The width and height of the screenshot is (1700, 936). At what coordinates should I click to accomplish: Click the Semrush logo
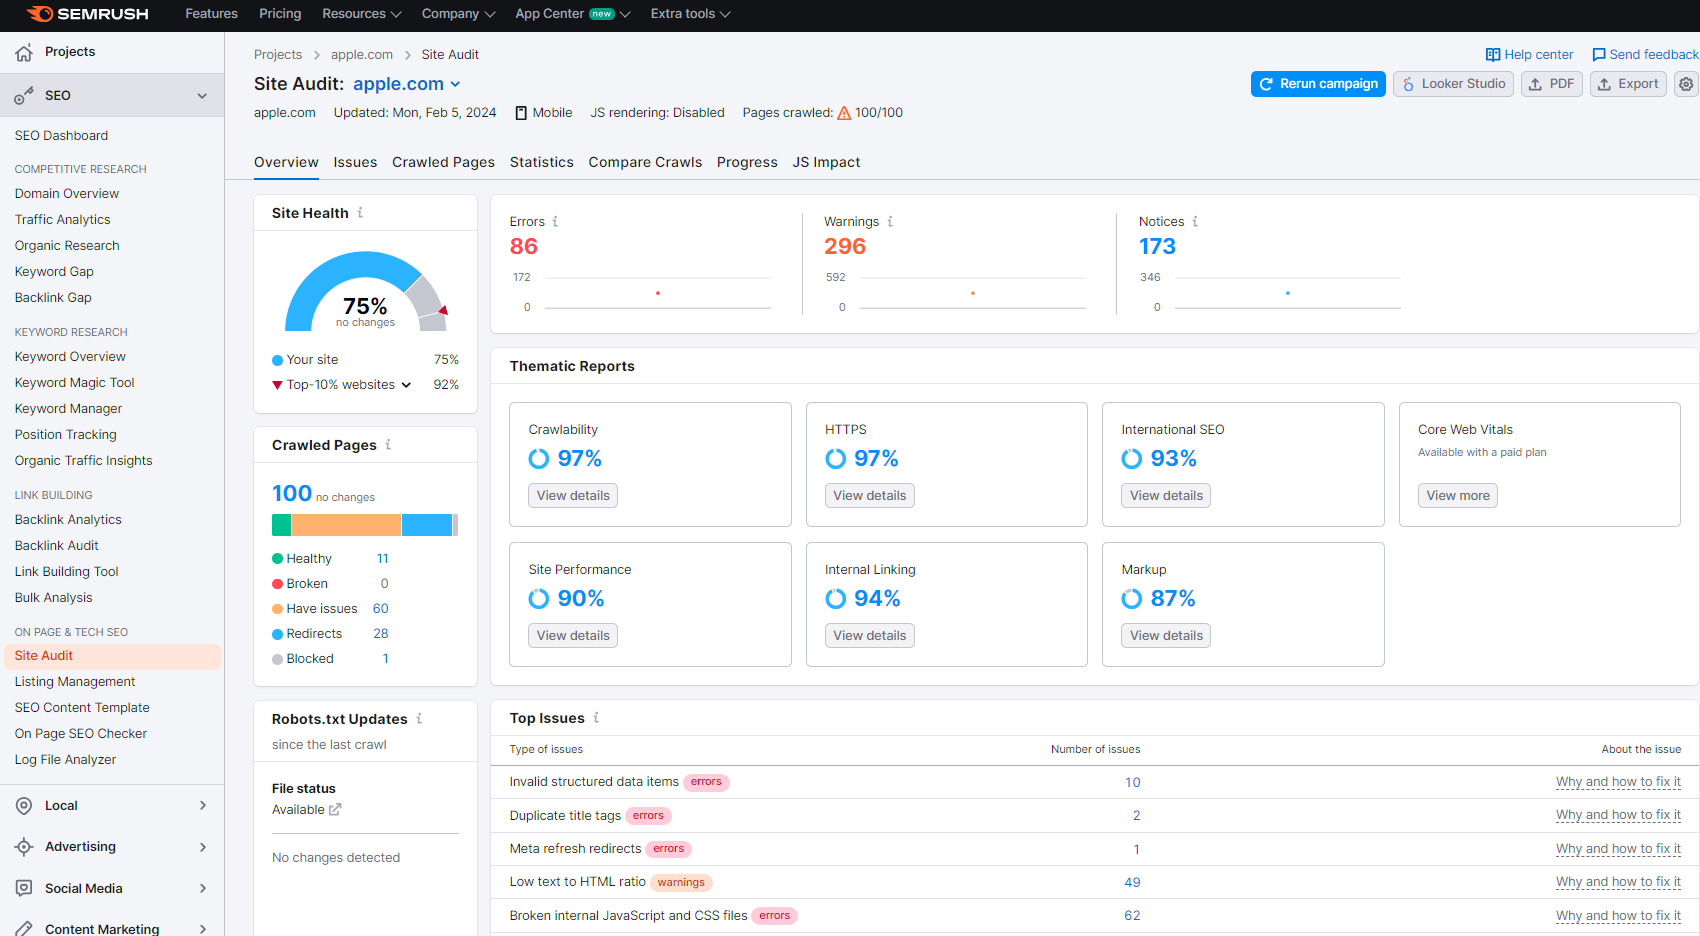pyautogui.click(x=87, y=14)
